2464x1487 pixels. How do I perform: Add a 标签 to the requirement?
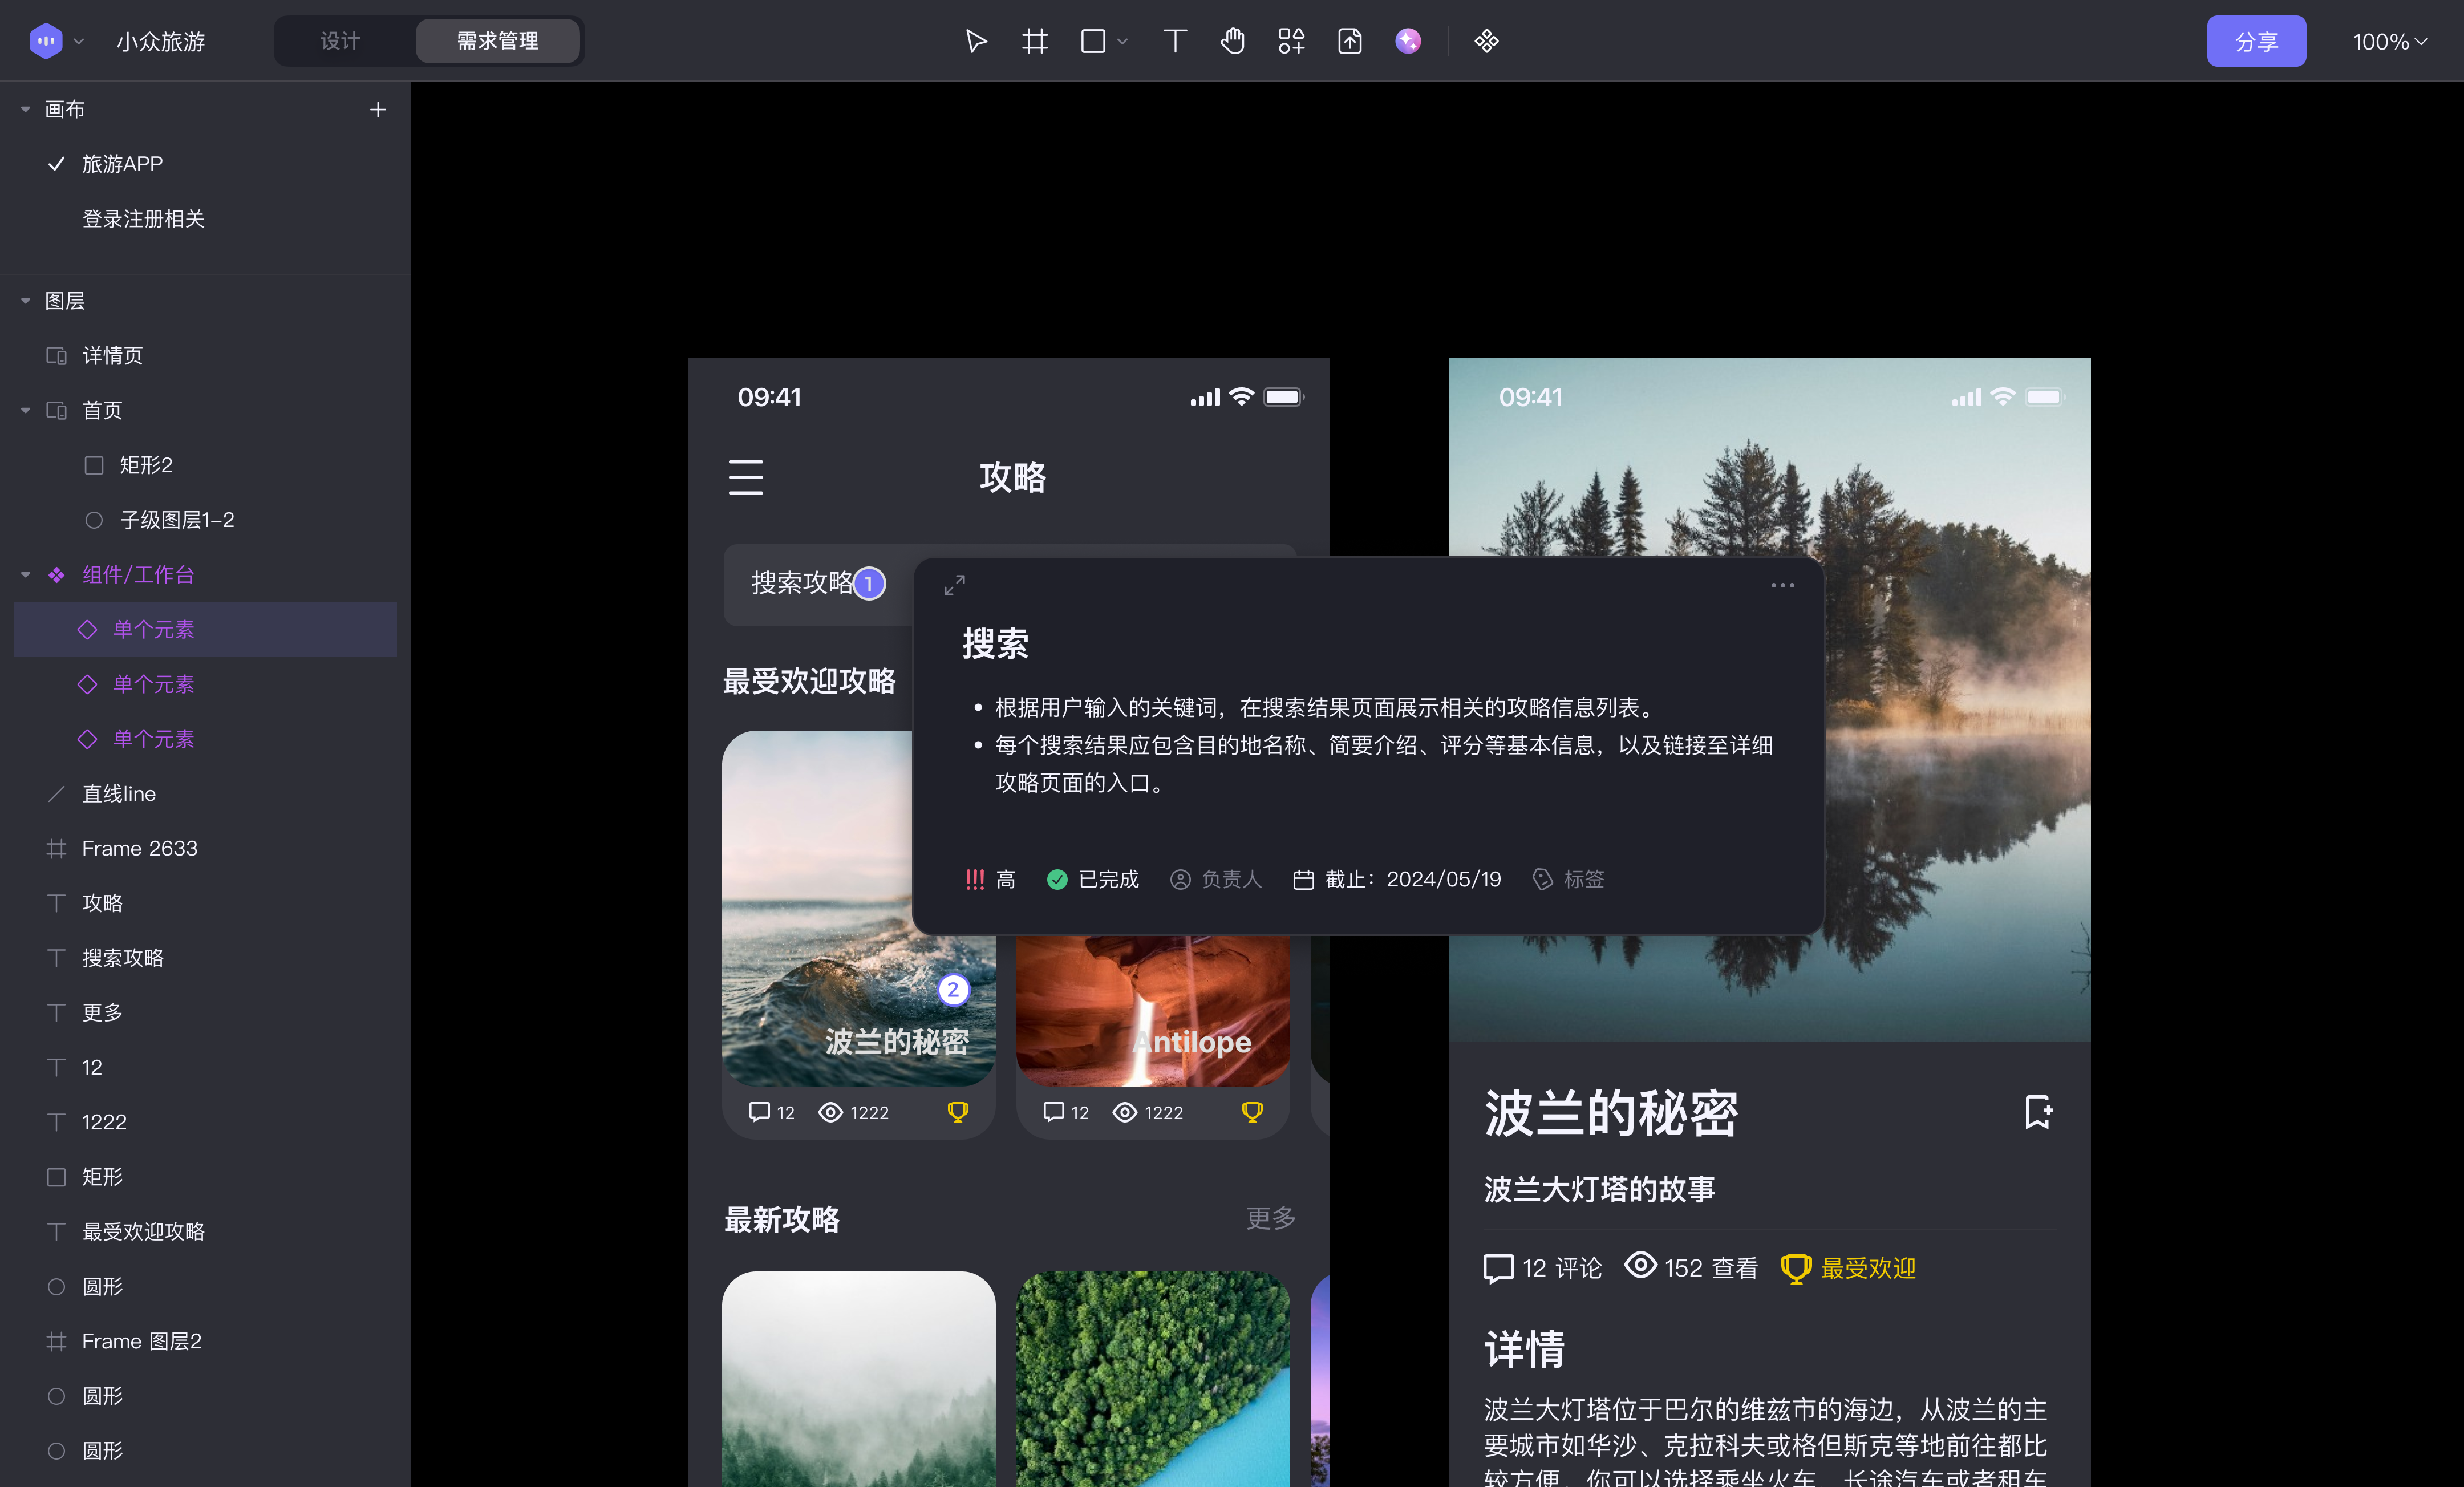(1569, 879)
